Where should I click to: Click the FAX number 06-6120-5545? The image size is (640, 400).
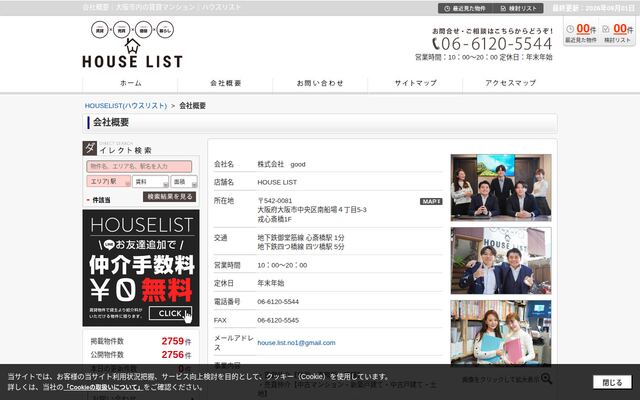pyautogui.click(x=278, y=320)
